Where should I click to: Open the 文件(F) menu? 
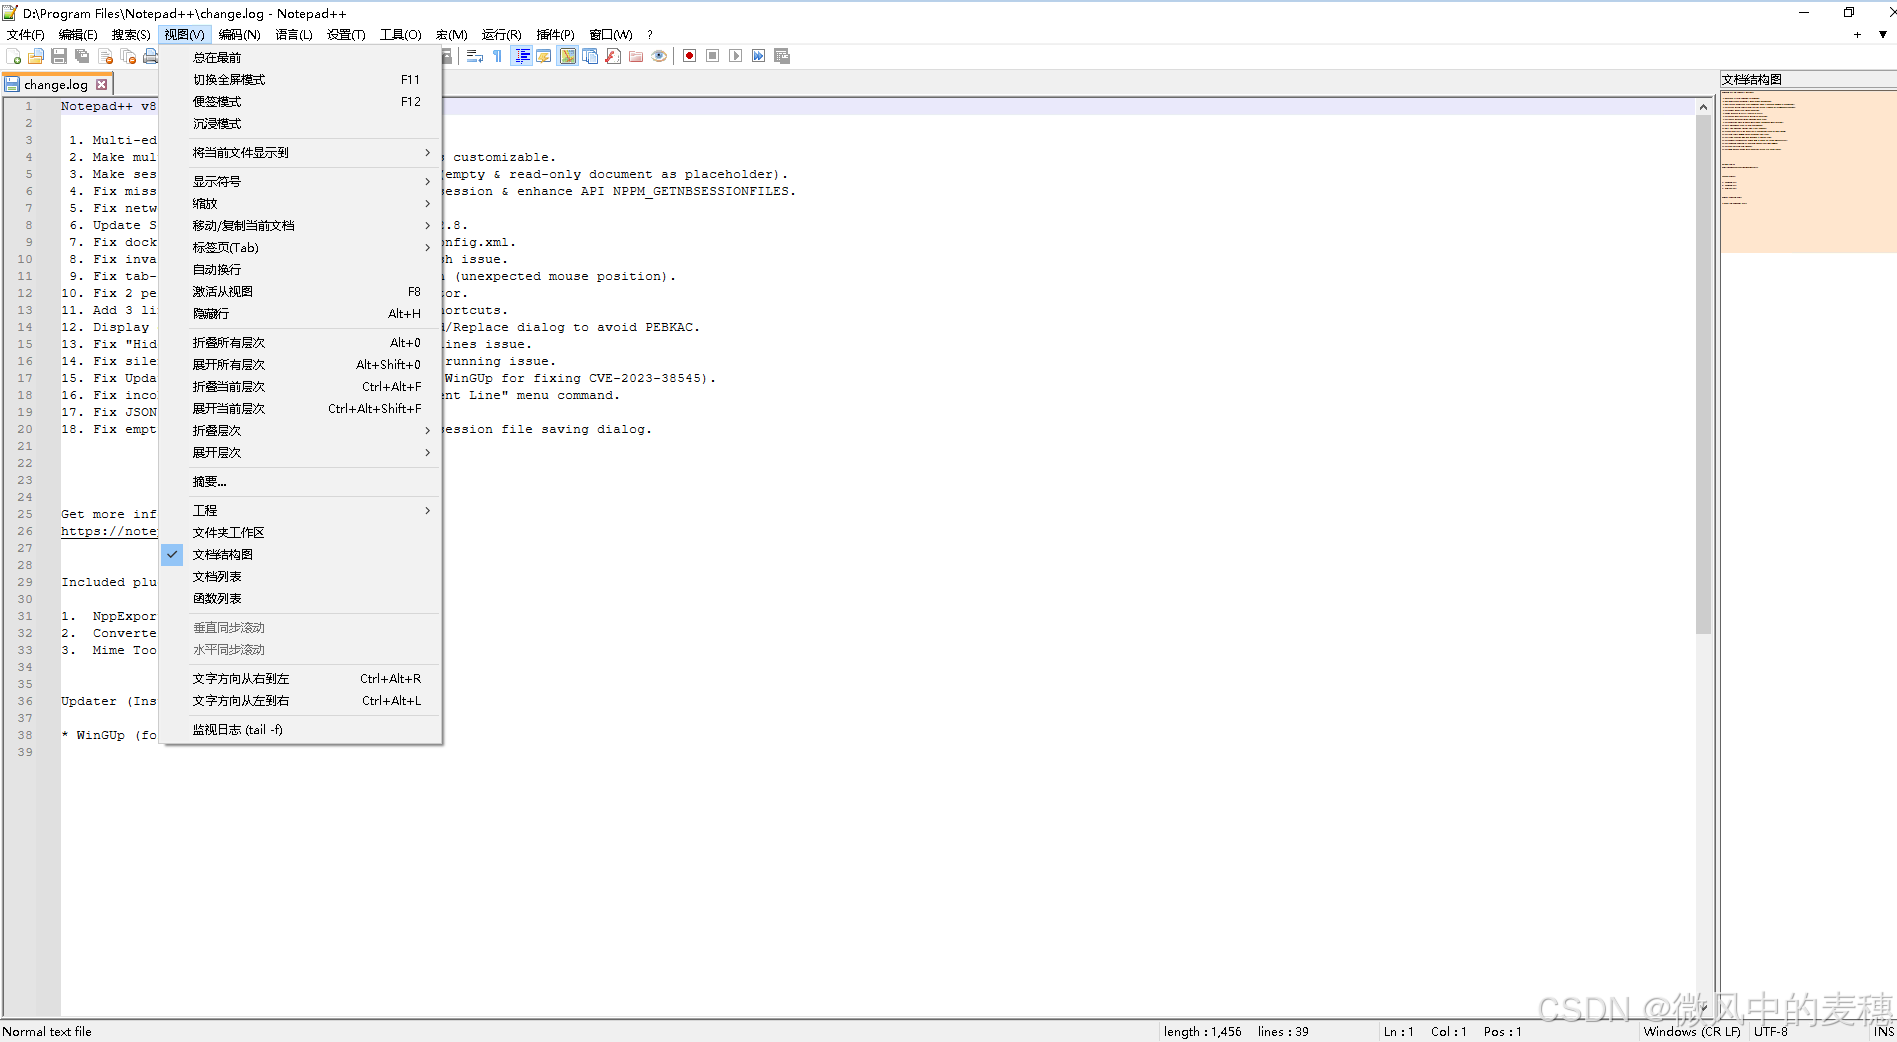pyautogui.click(x=25, y=34)
